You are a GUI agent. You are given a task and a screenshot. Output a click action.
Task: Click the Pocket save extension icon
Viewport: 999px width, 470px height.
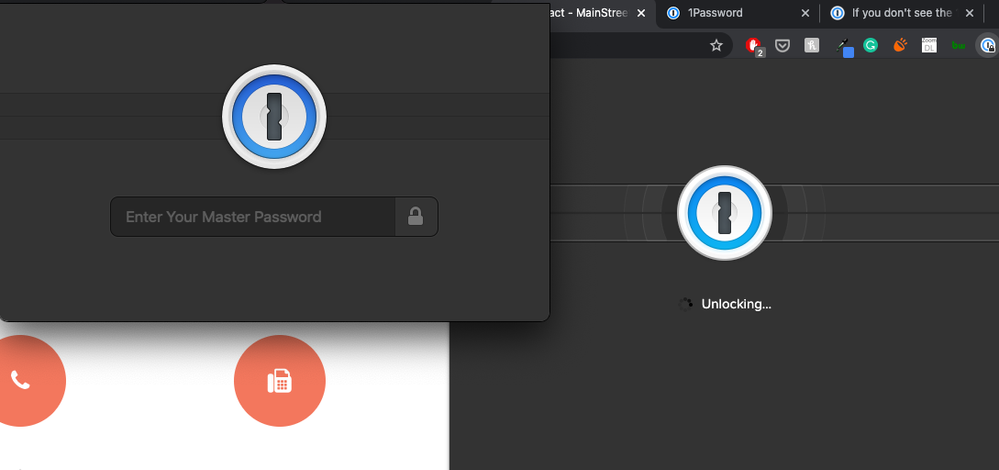click(784, 45)
